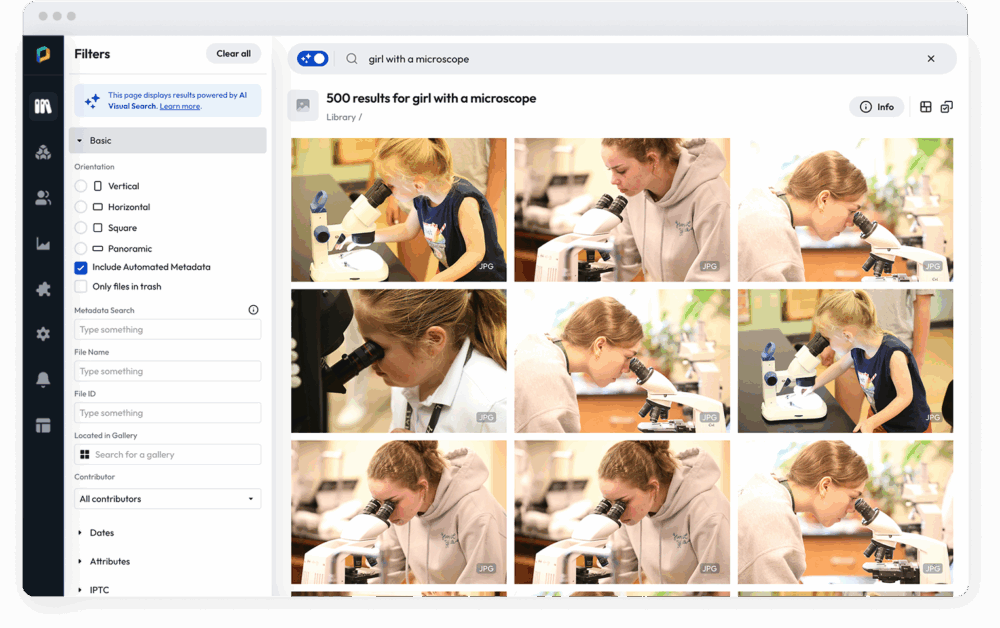Click the multi-select checkbox icon near Info
1000x628 pixels.
[946, 106]
